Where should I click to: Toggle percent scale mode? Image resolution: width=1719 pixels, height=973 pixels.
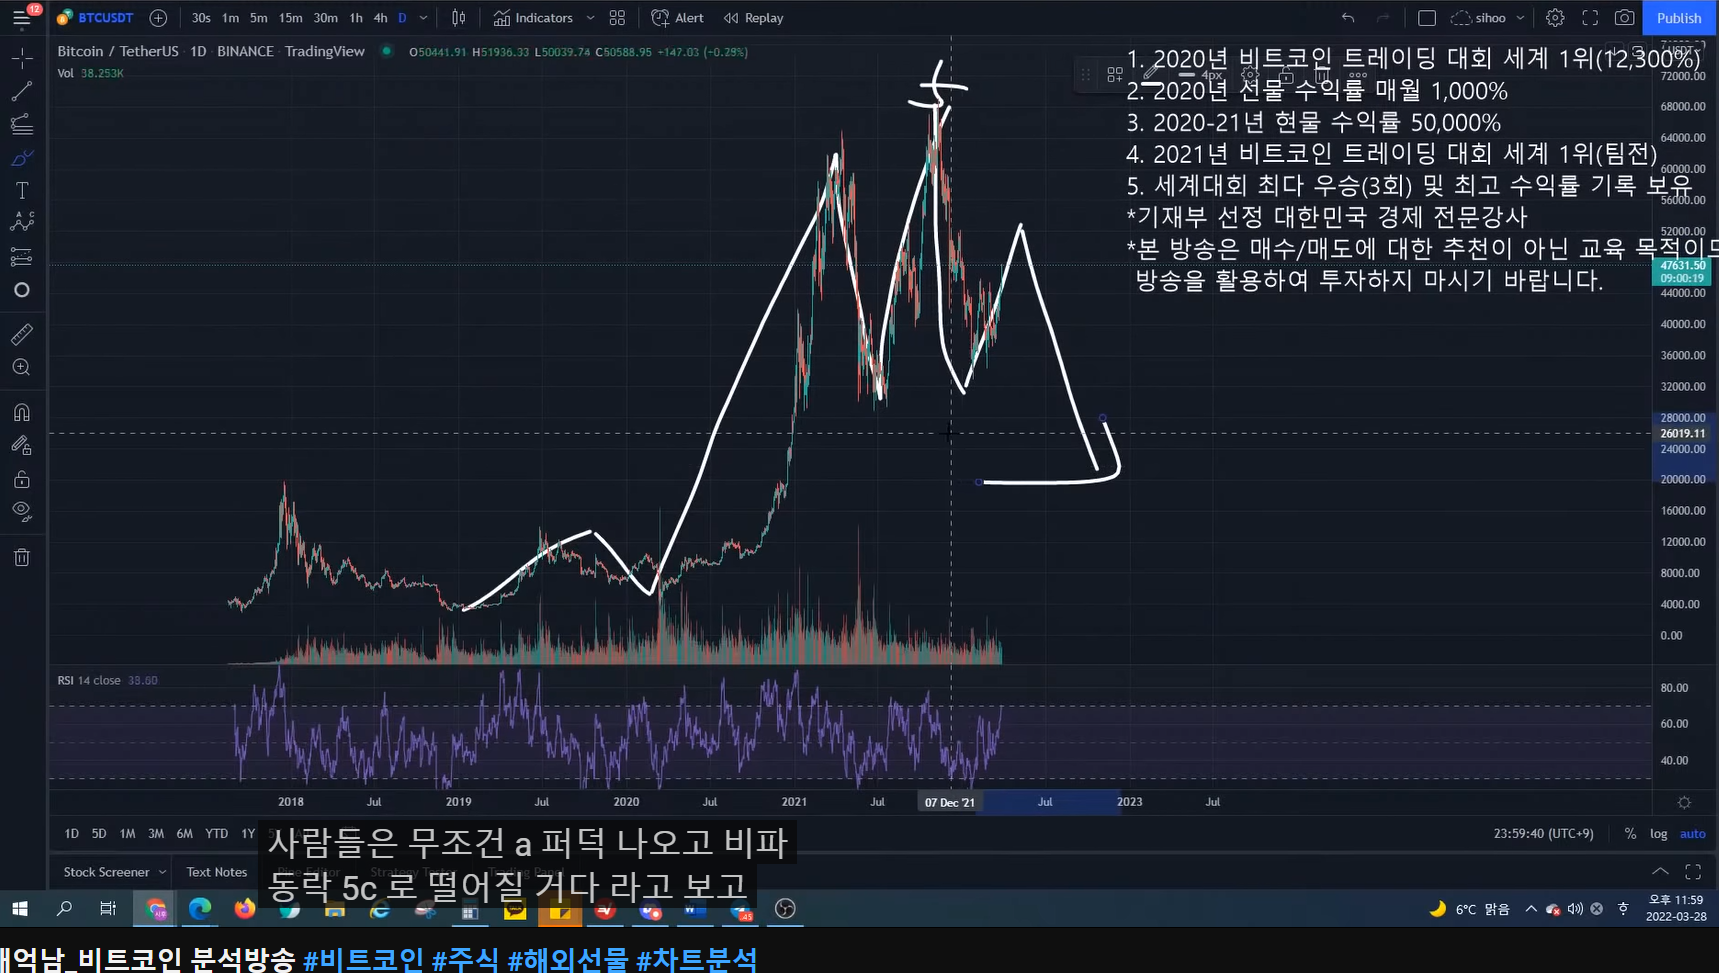(1630, 833)
